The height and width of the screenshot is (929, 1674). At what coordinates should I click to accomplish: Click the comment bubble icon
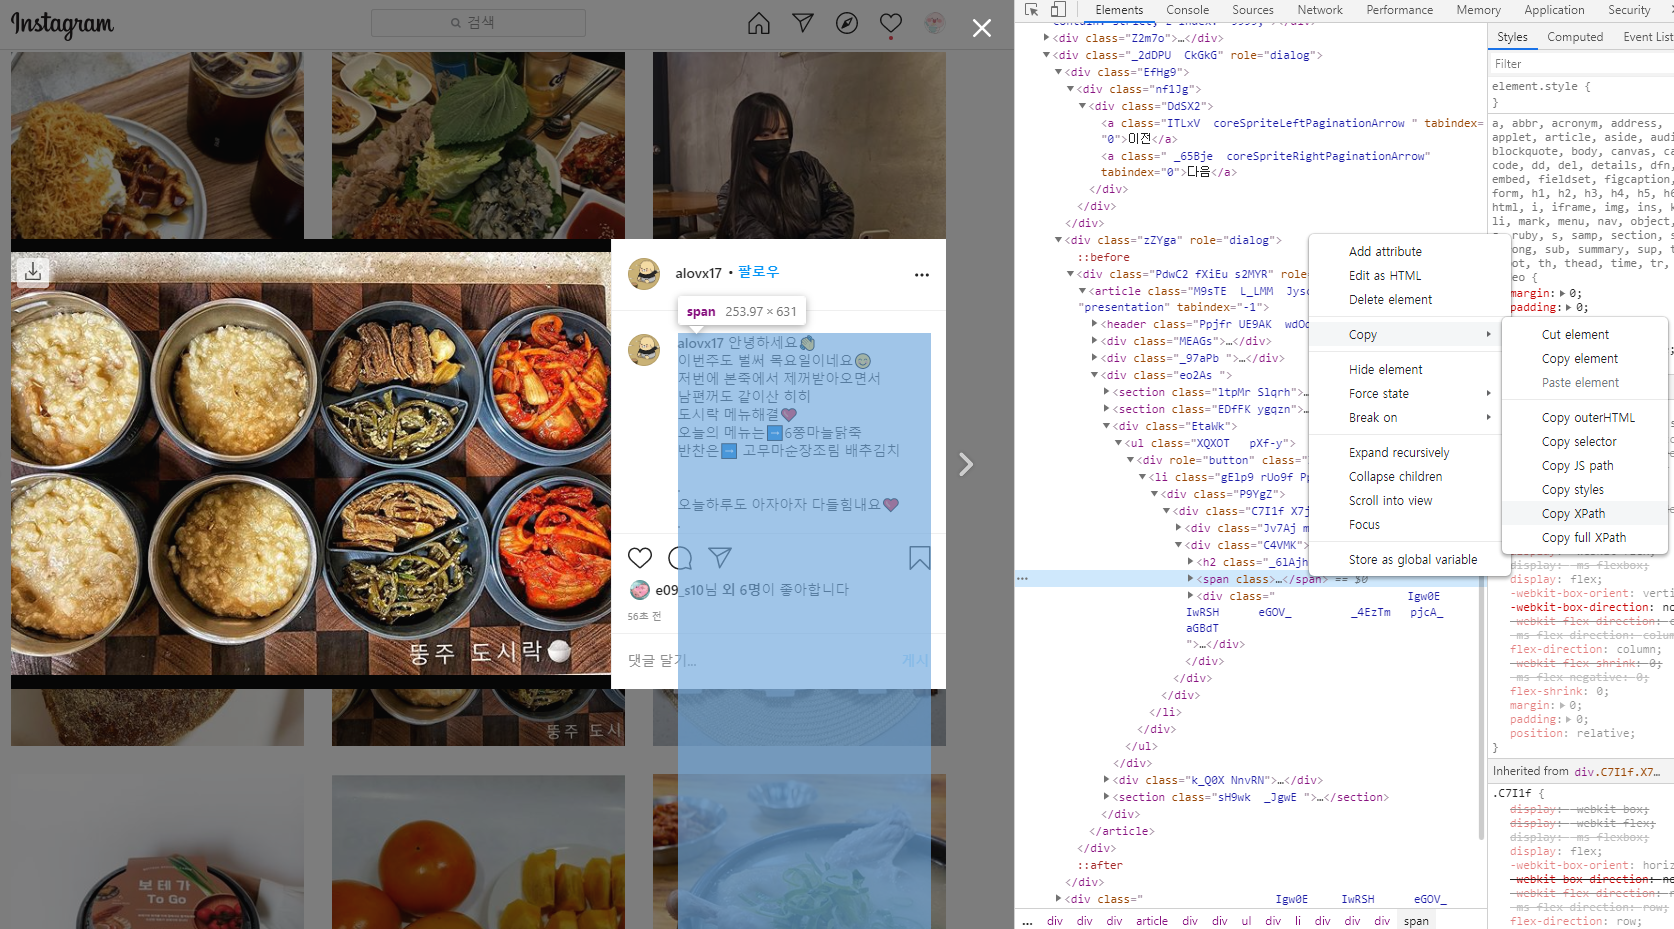pyautogui.click(x=680, y=558)
